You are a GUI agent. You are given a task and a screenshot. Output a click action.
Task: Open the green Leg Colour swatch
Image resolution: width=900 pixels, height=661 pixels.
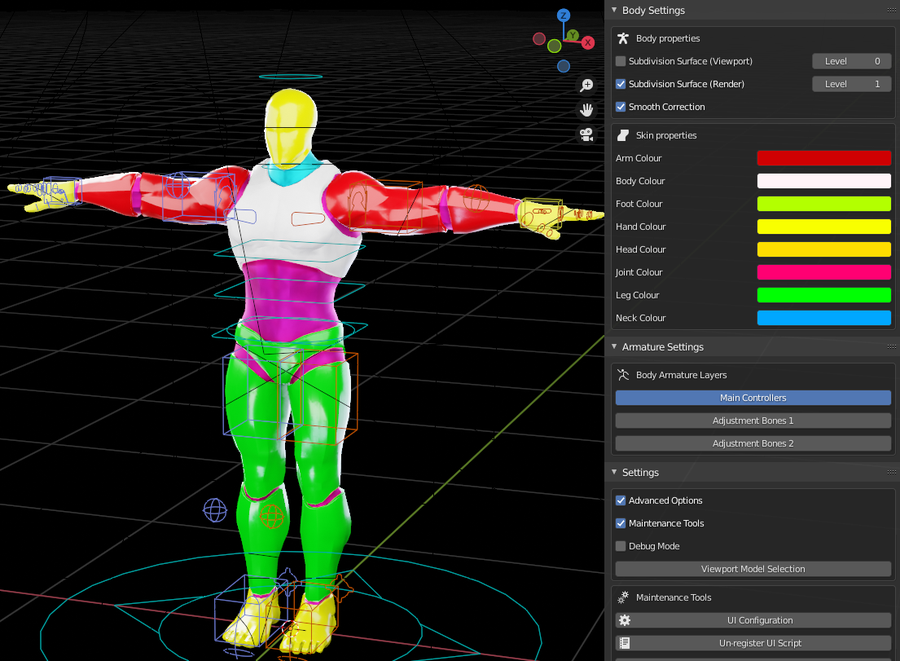(824, 295)
